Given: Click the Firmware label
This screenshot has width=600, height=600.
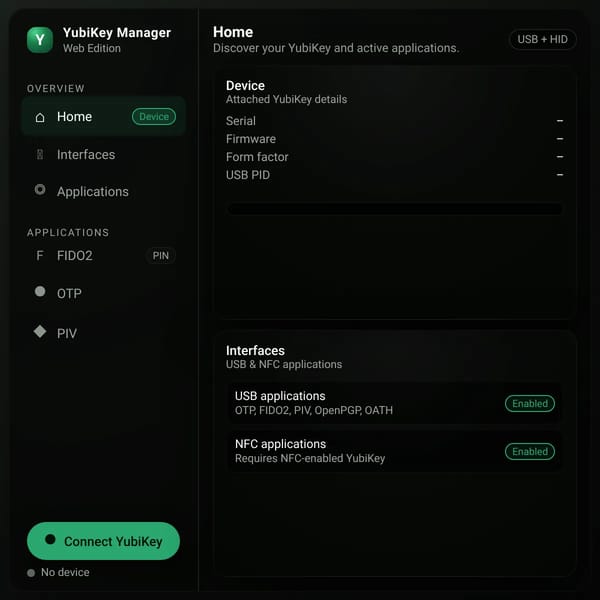Looking at the screenshot, I should click(251, 139).
